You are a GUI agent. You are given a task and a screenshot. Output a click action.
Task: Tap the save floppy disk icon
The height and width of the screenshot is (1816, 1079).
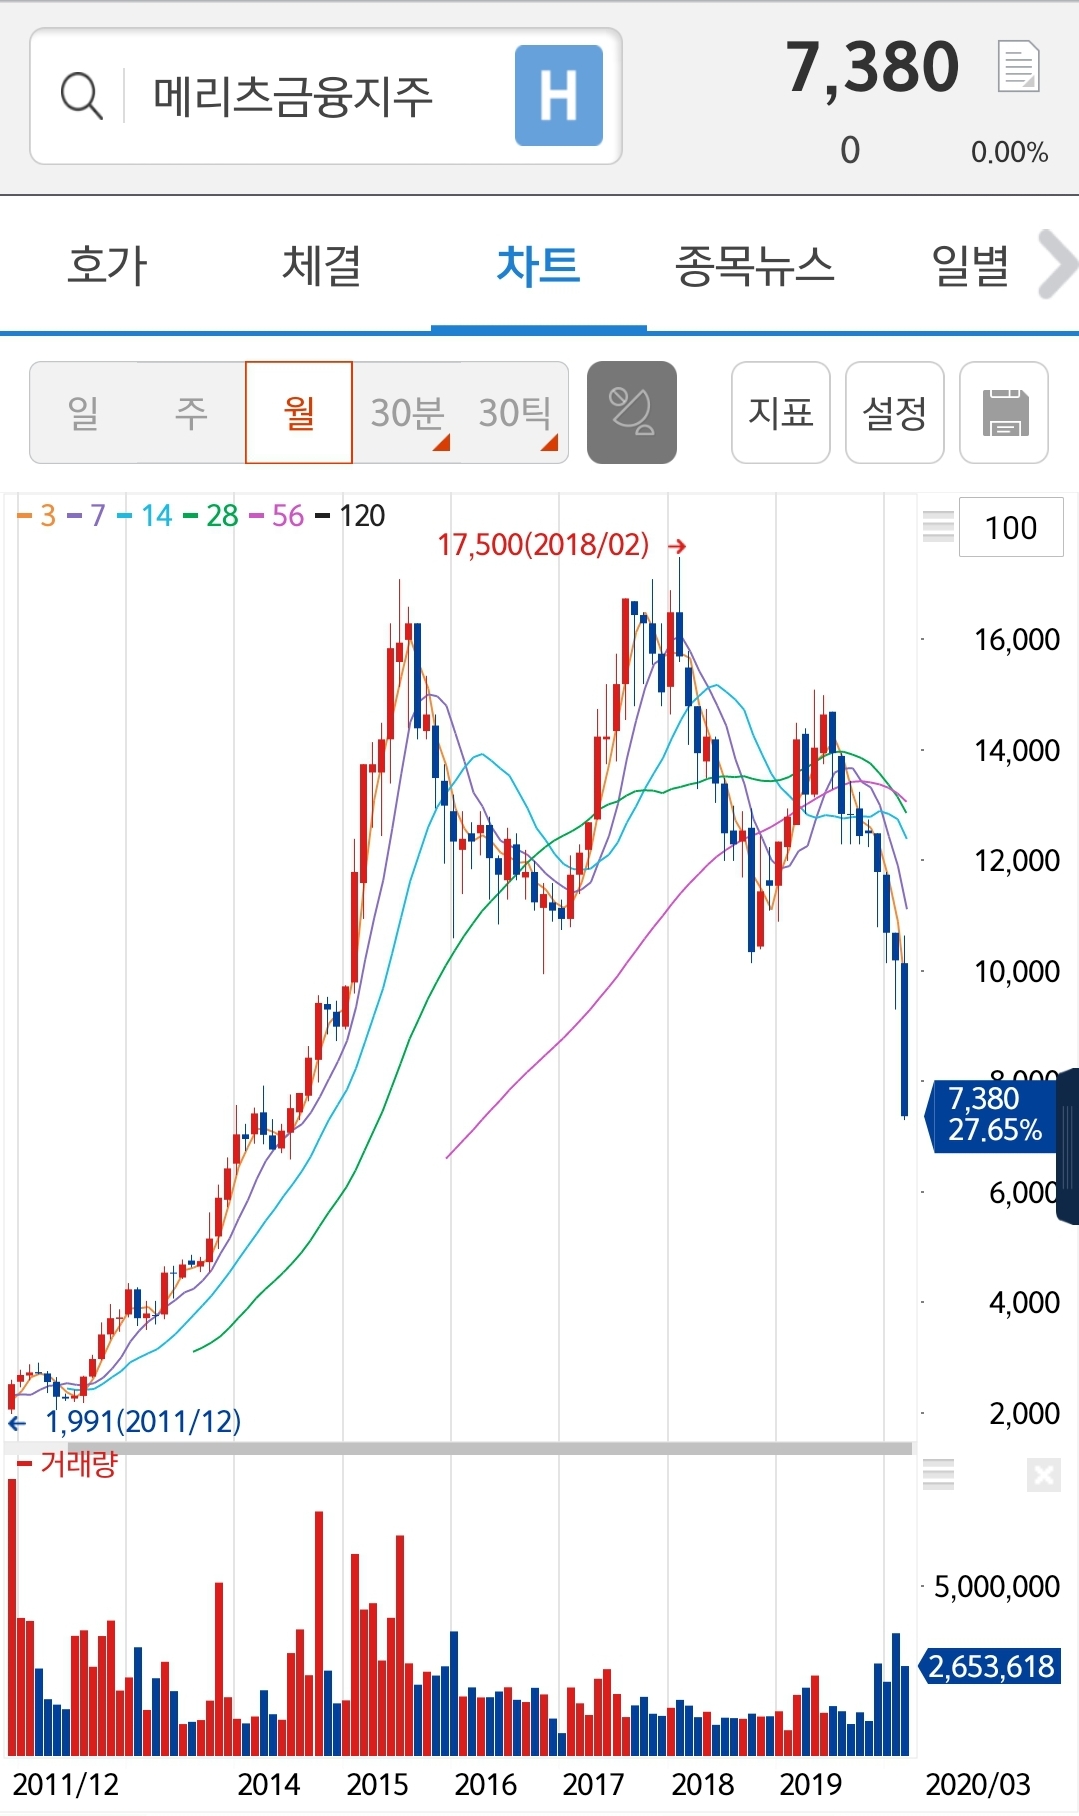[x=1004, y=412]
